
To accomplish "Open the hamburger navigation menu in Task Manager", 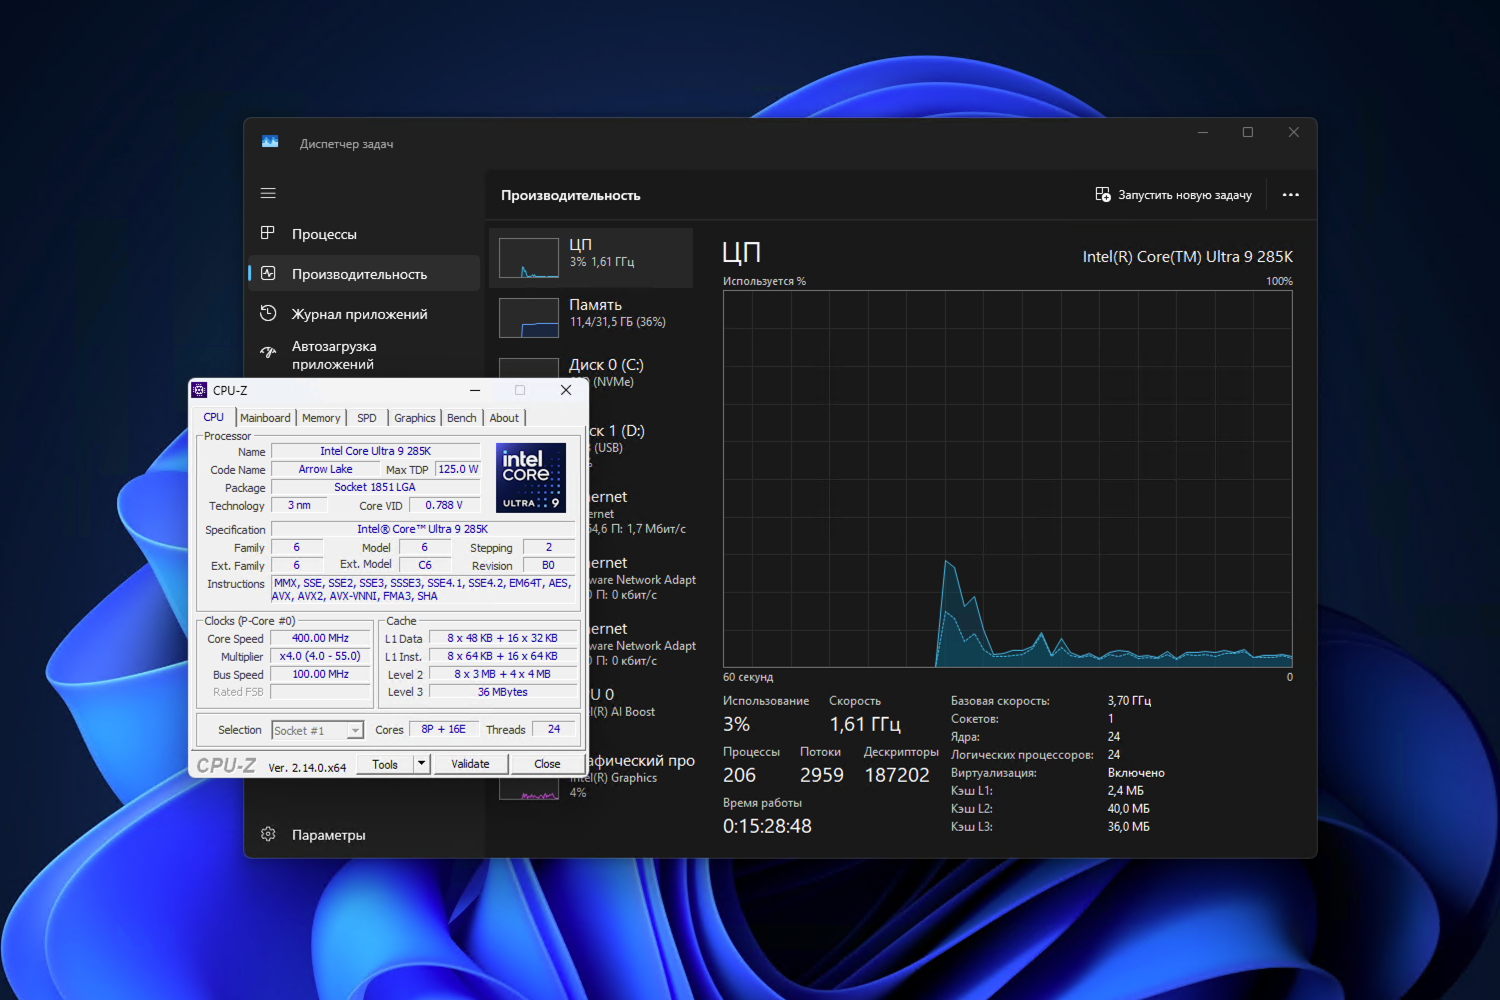I will click(x=268, y=193).
